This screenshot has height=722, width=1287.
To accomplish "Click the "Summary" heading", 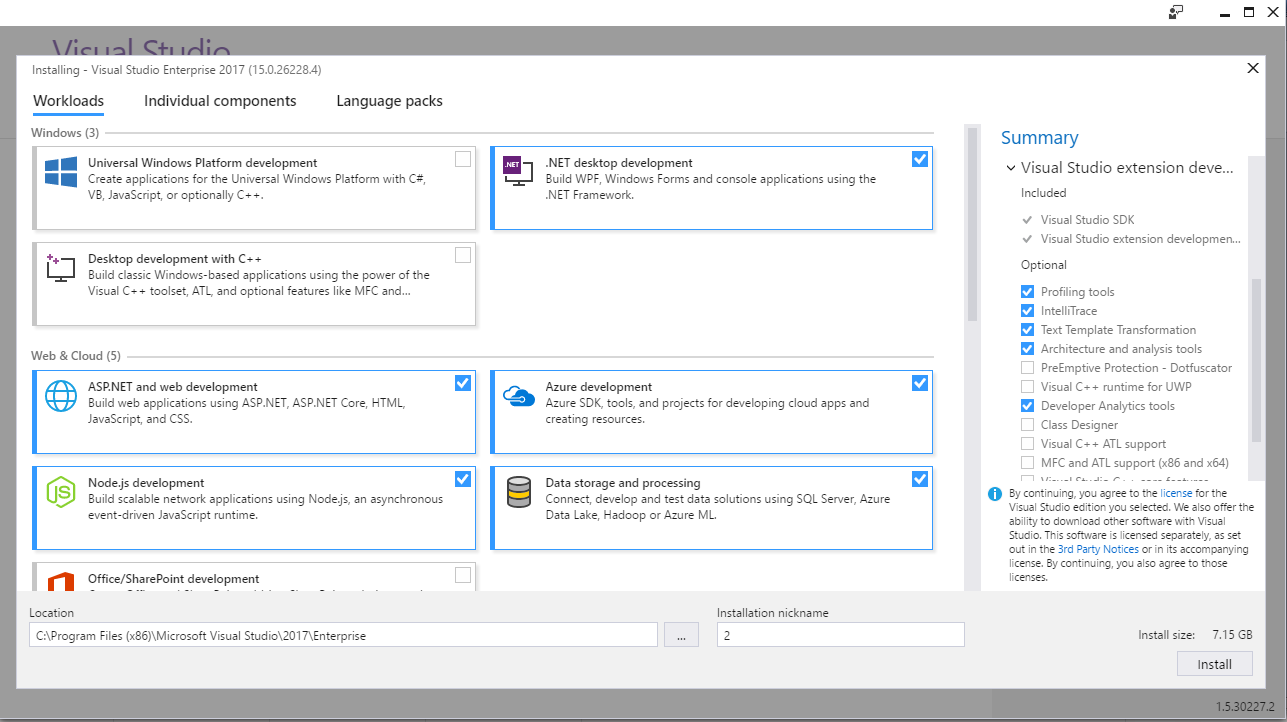I will (1040, 138).
